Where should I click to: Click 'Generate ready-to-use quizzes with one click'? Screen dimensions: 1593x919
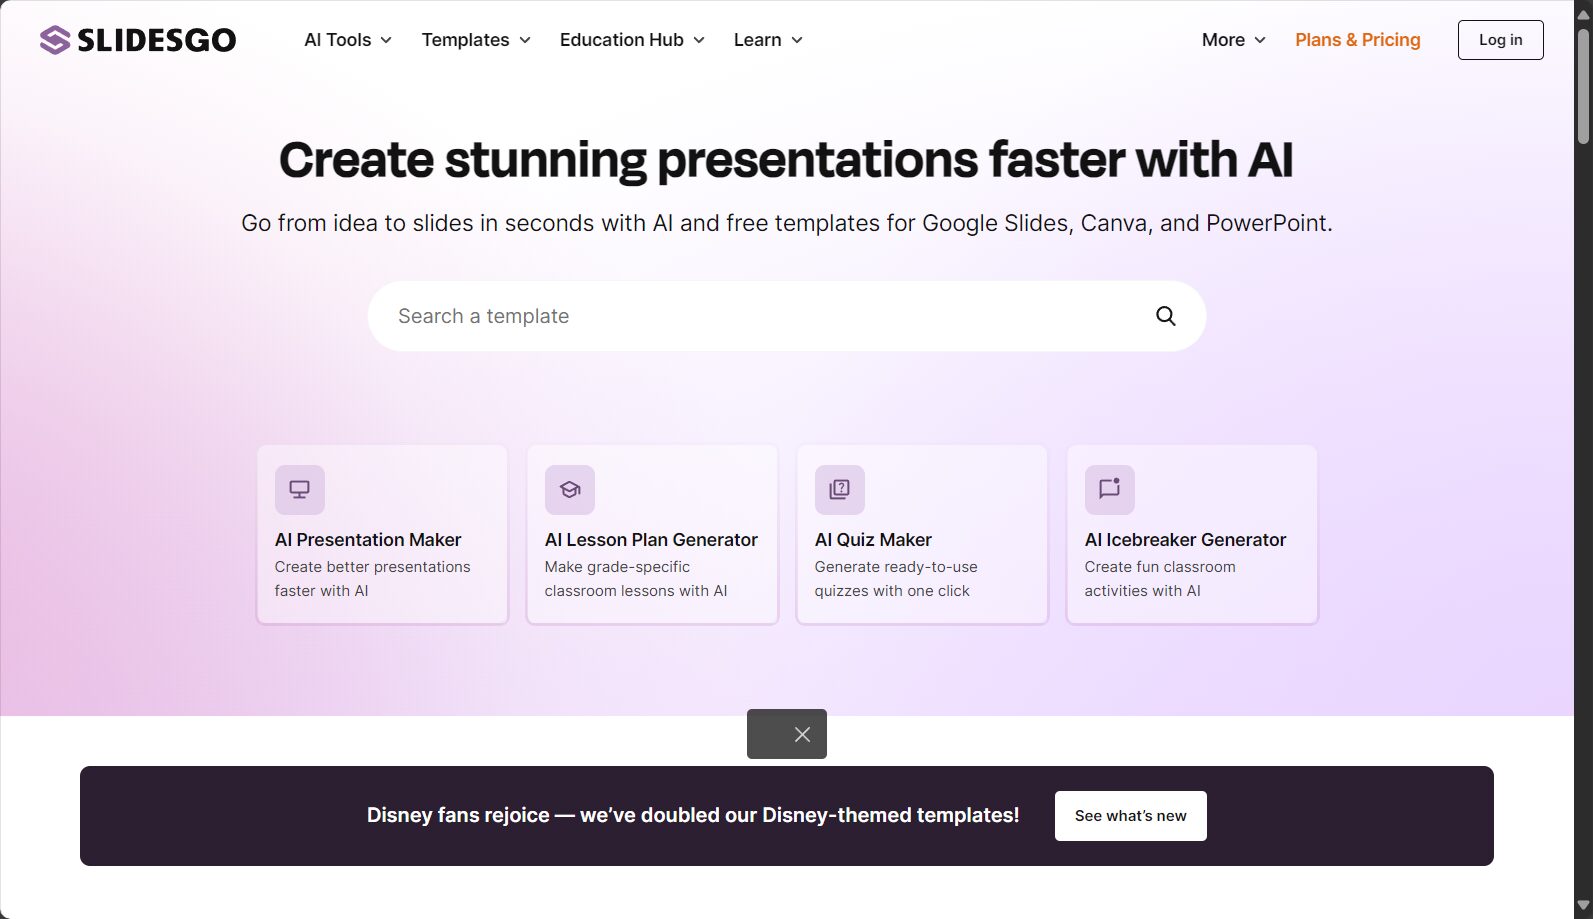click(x=896, y=579)
